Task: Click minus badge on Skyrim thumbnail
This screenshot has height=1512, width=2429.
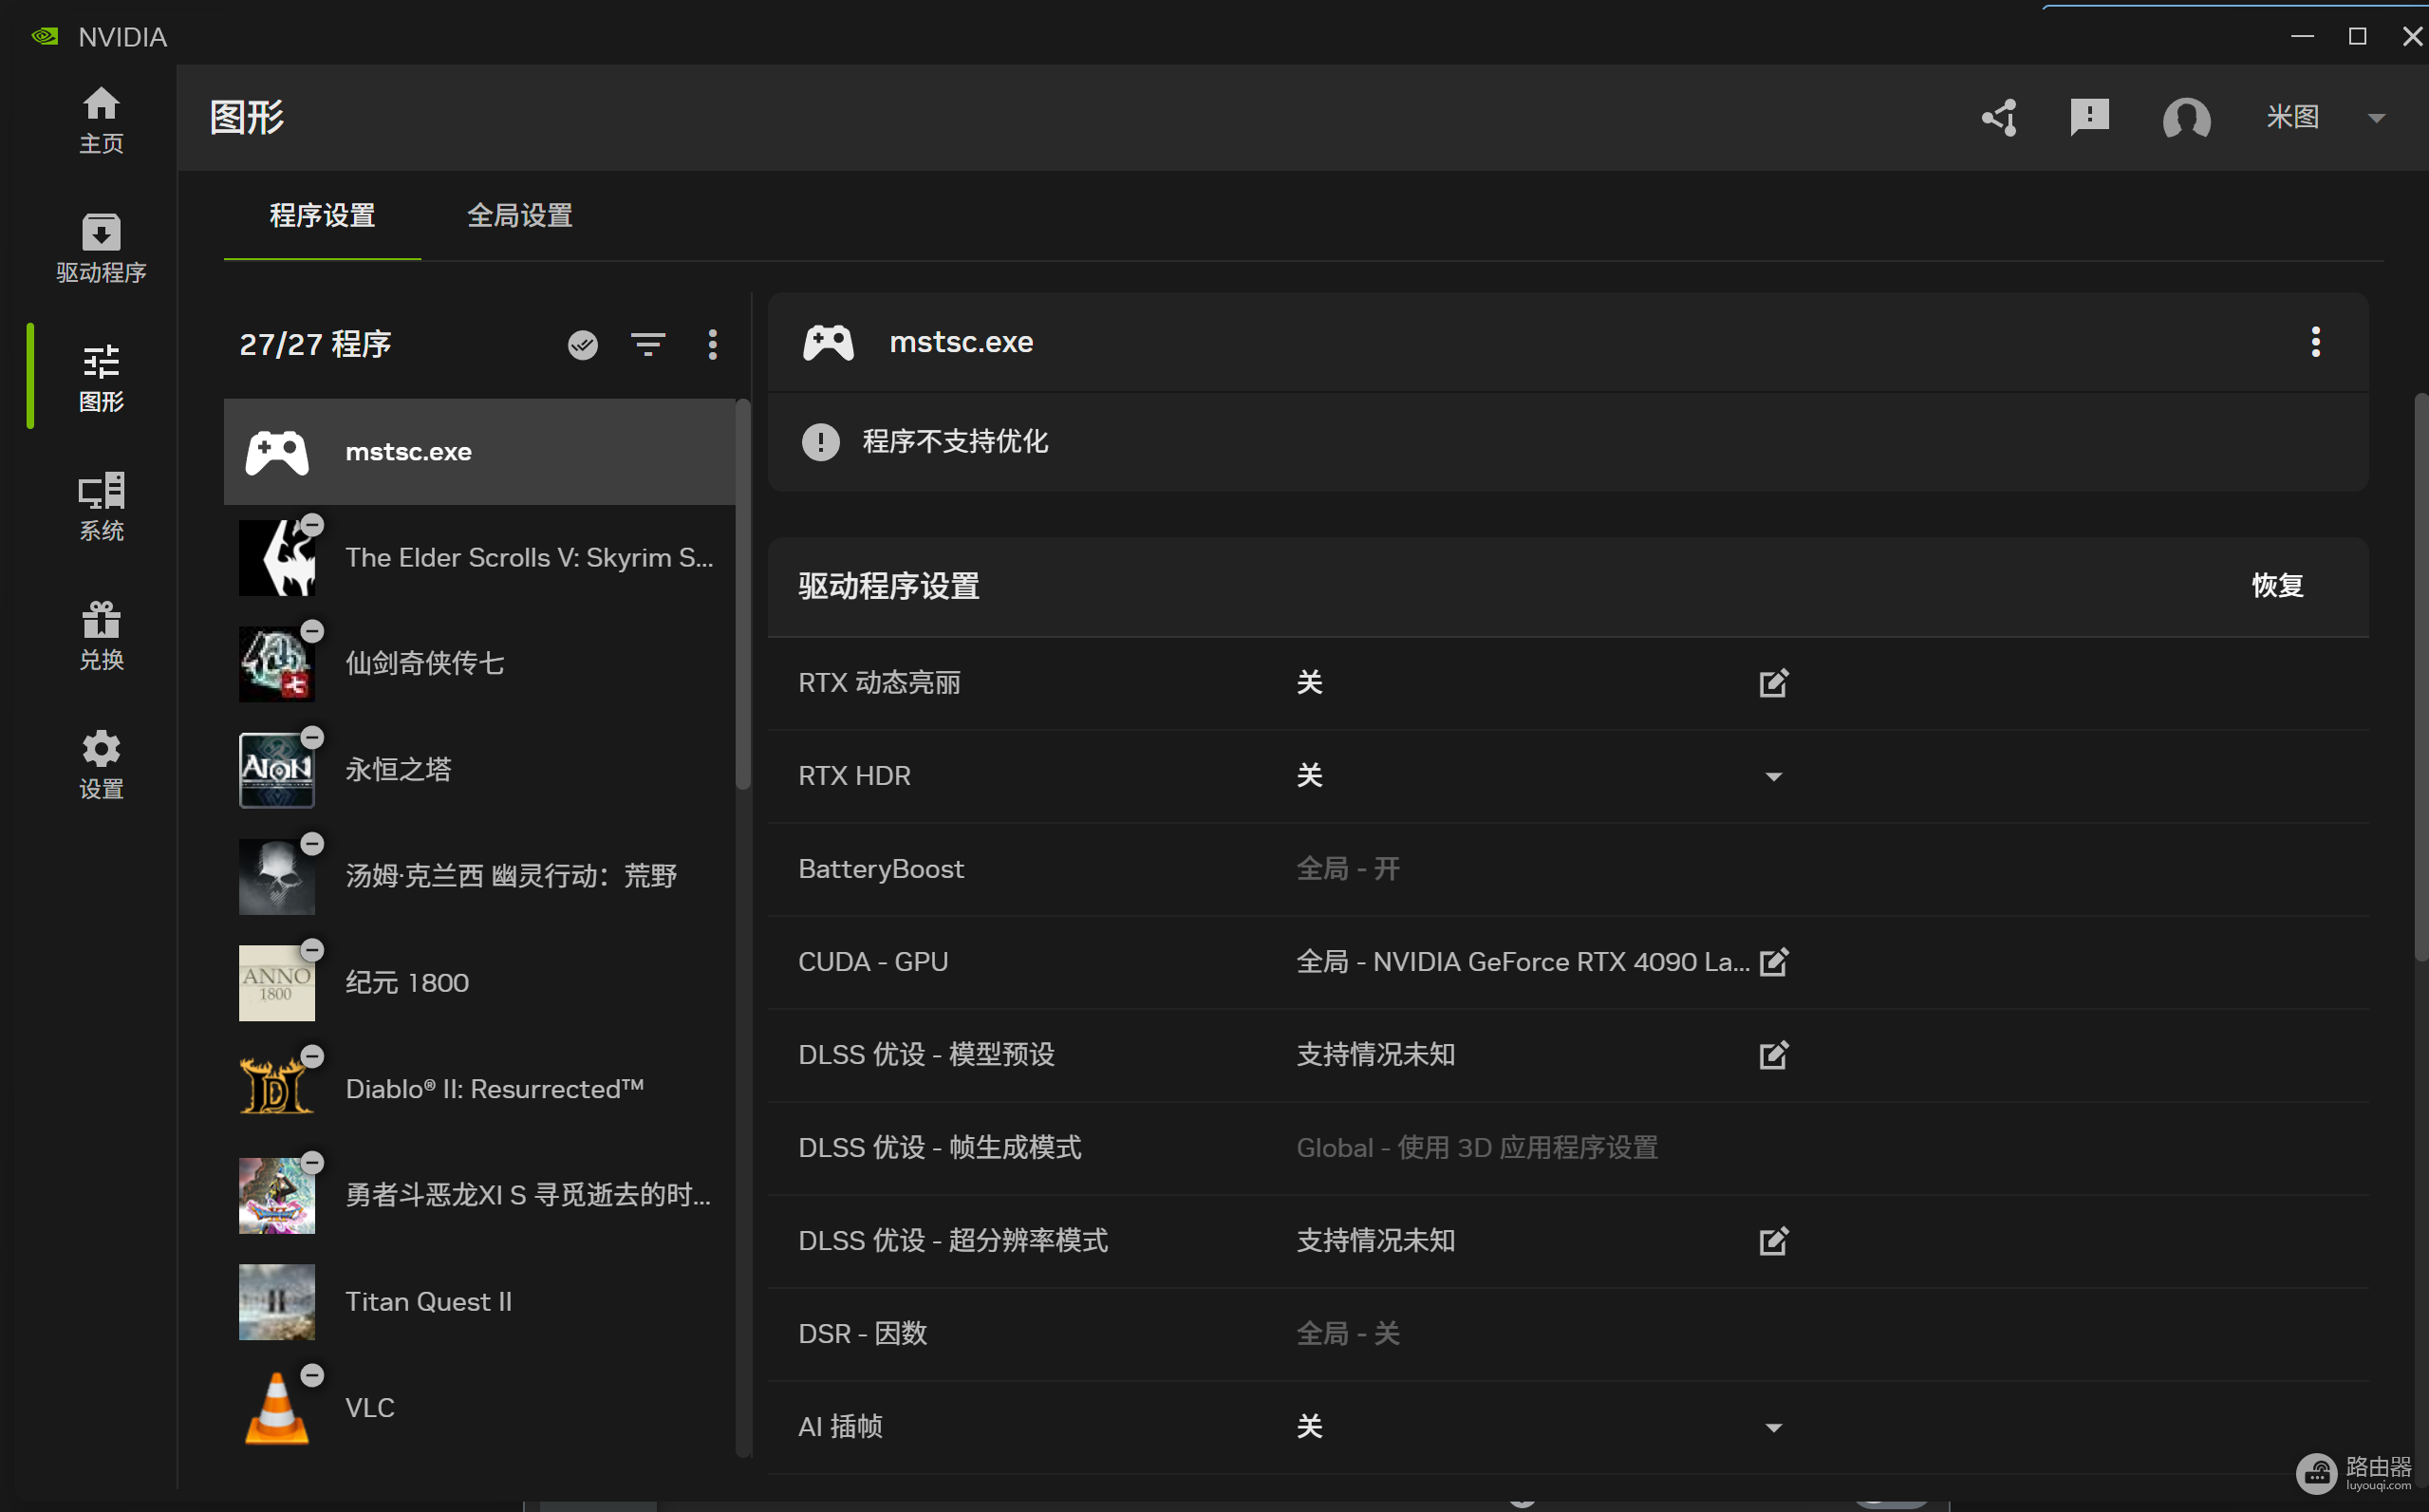Action: click(x=312, y=525)
